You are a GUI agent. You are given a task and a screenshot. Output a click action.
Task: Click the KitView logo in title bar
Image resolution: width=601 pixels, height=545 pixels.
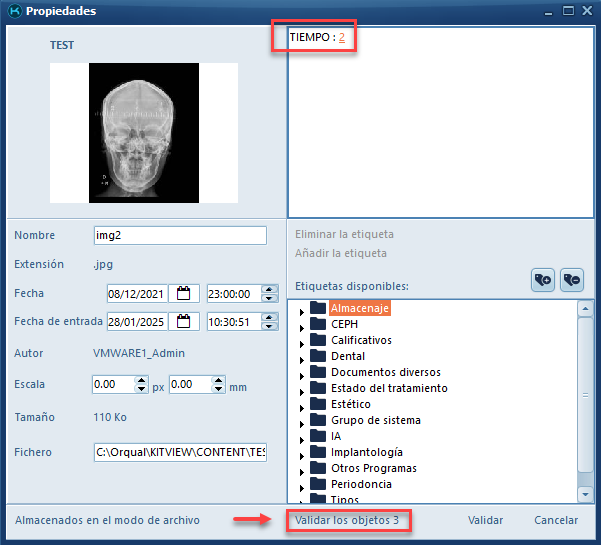tap(15, 11)
